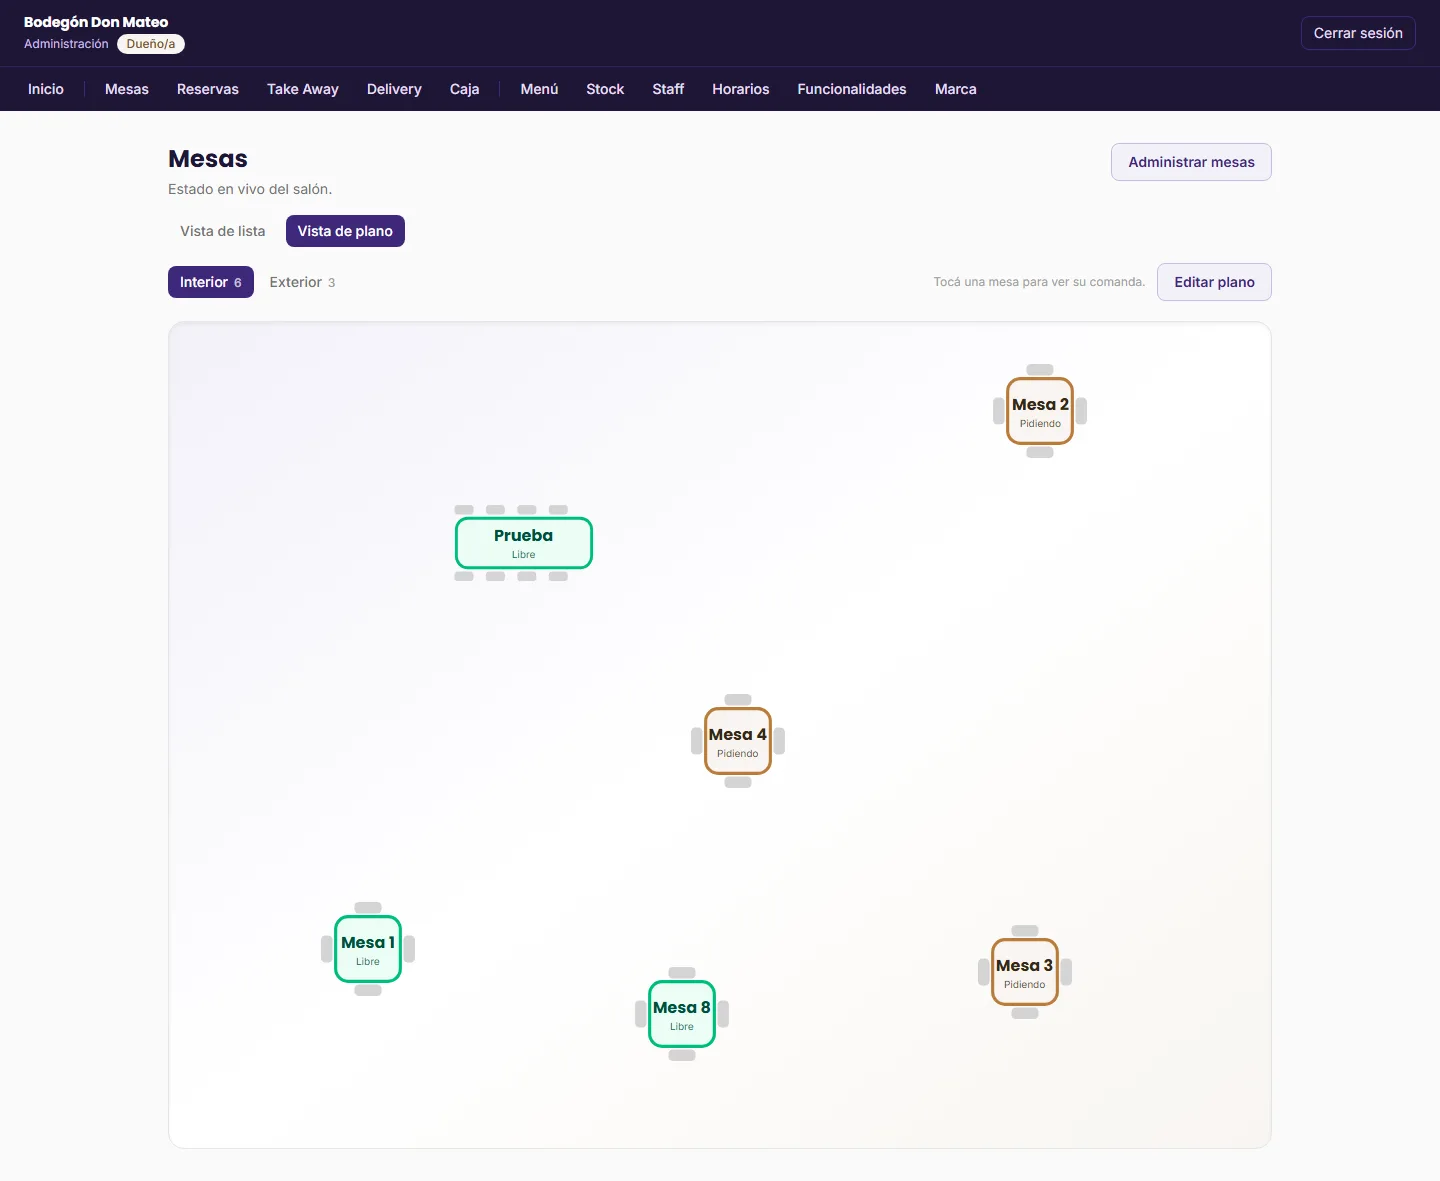The width and height of the screenshot is (1440, 1181).
Task: Go to Reservas in navigation bar
Action: click(208, 89)
